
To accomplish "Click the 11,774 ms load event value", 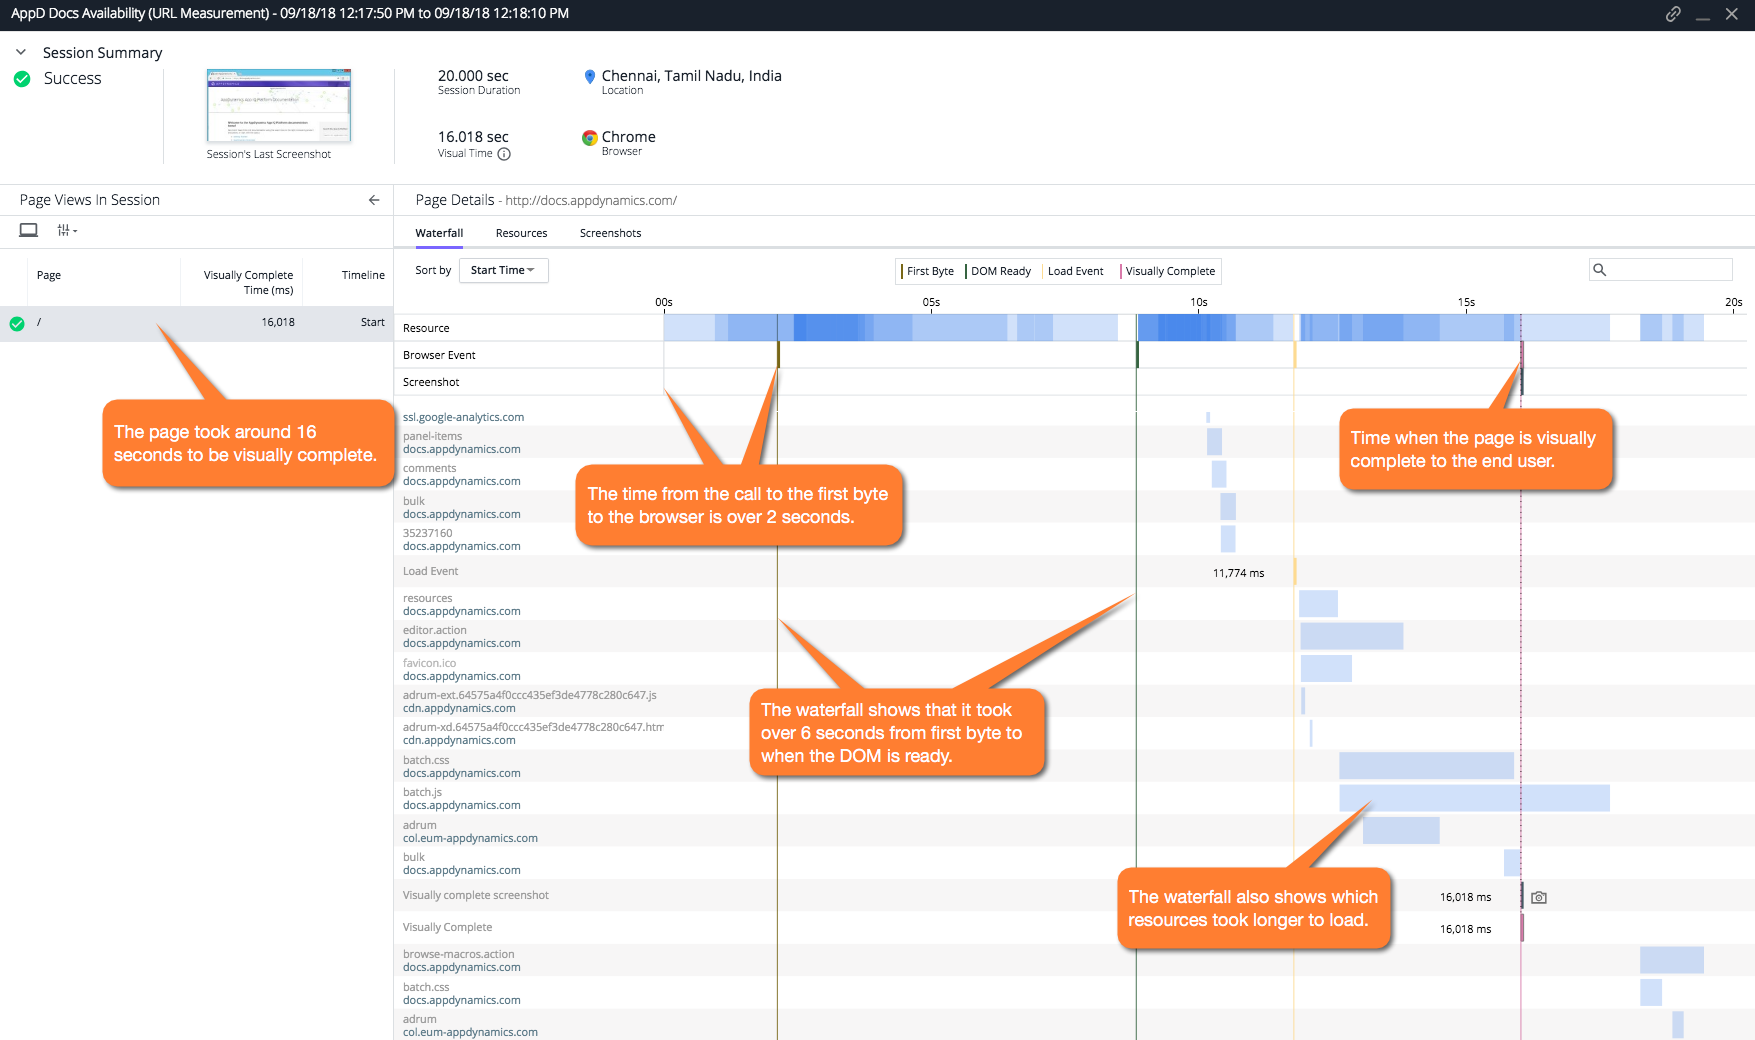I will pyautogui.click(x=1238, y=573).
